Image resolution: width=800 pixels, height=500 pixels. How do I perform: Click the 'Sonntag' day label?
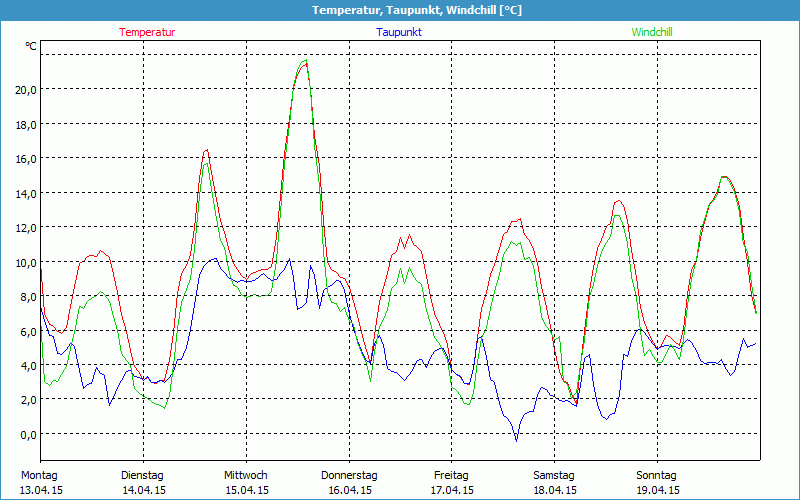click(x=656, y=476)
